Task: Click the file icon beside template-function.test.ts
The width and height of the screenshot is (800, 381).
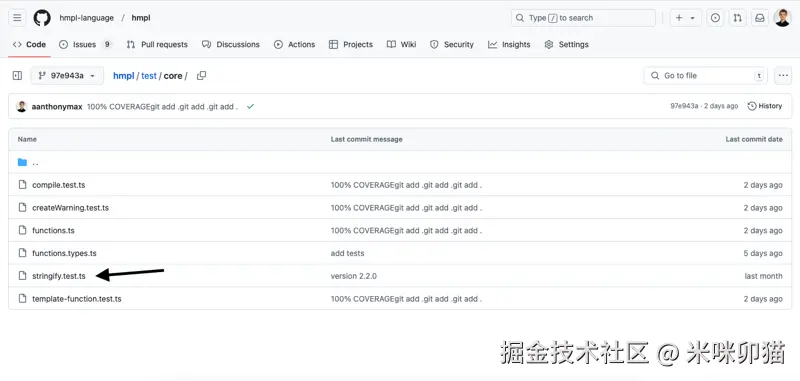Action: coord(22,298)
